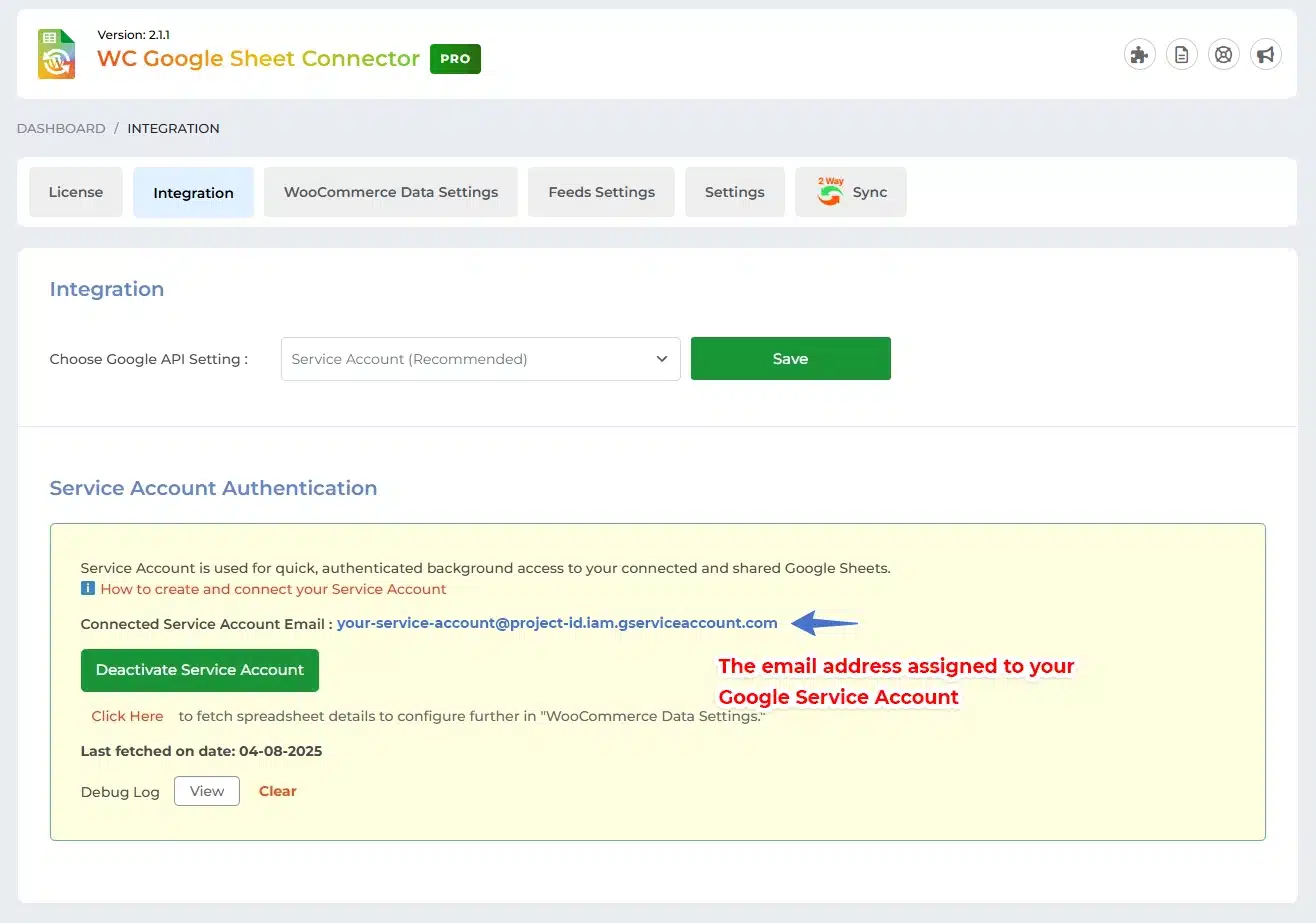The image size is (1316, 923).
Task: Click the green PRO badge
Action: click(455, 59)
